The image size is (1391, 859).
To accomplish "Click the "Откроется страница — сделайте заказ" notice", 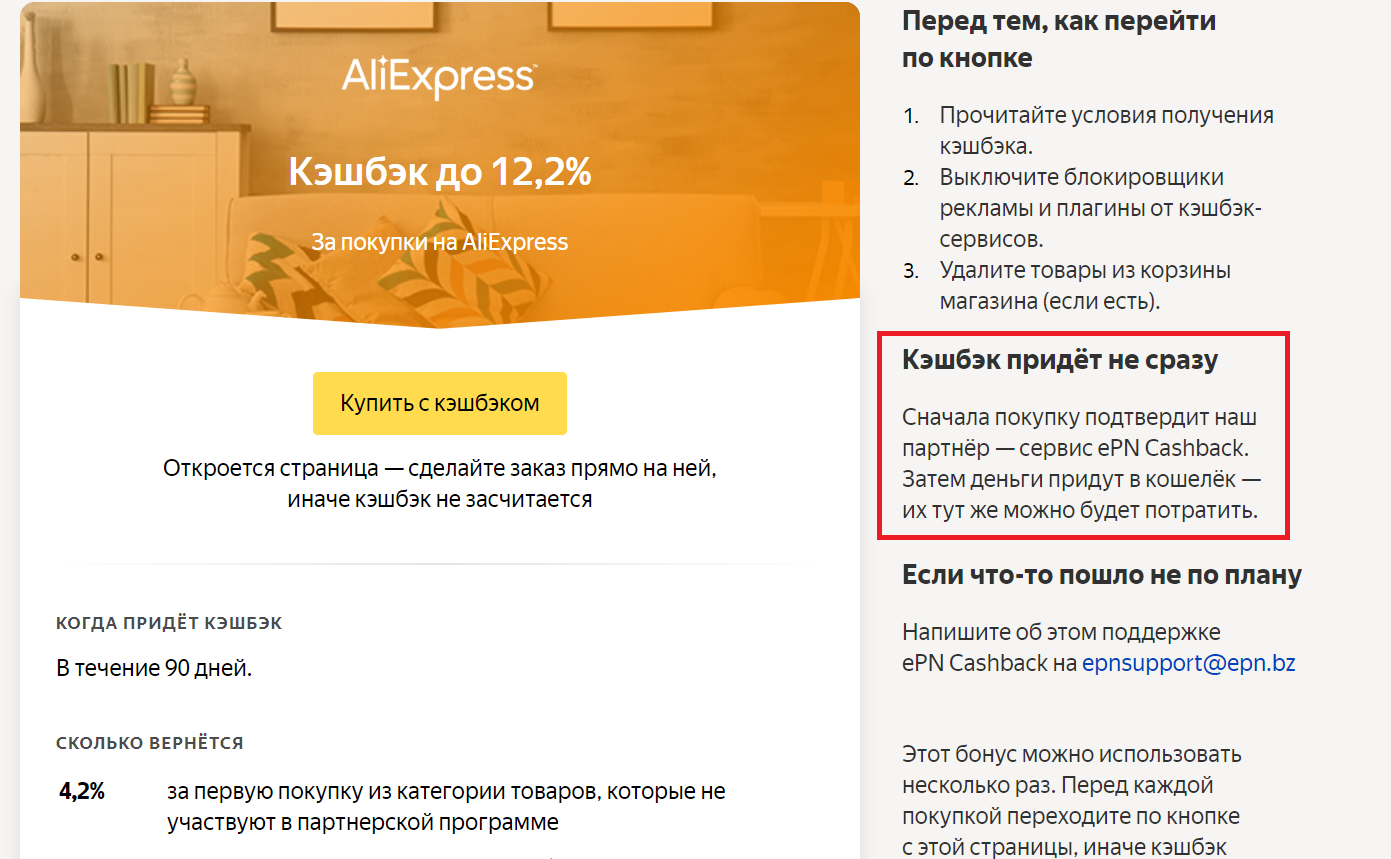I will [440, 483].
